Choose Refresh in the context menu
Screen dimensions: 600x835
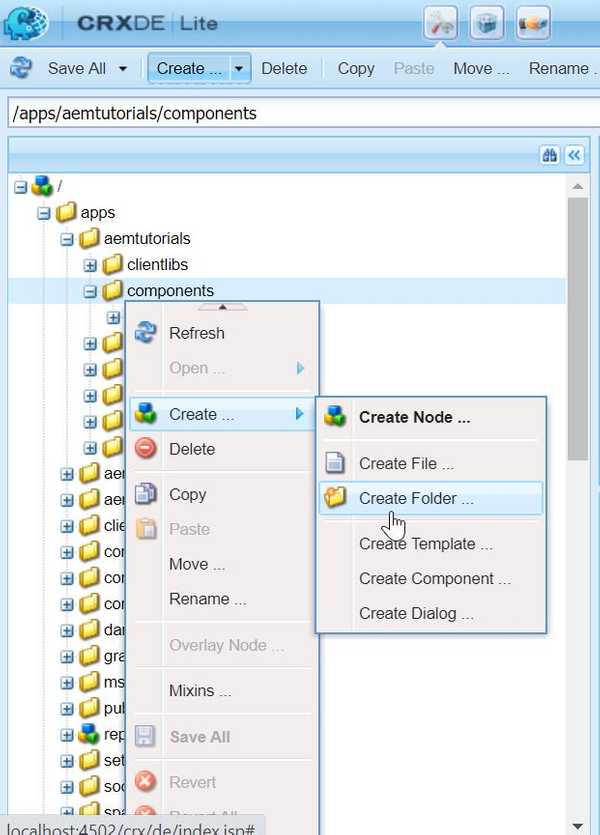coord(196,333)
